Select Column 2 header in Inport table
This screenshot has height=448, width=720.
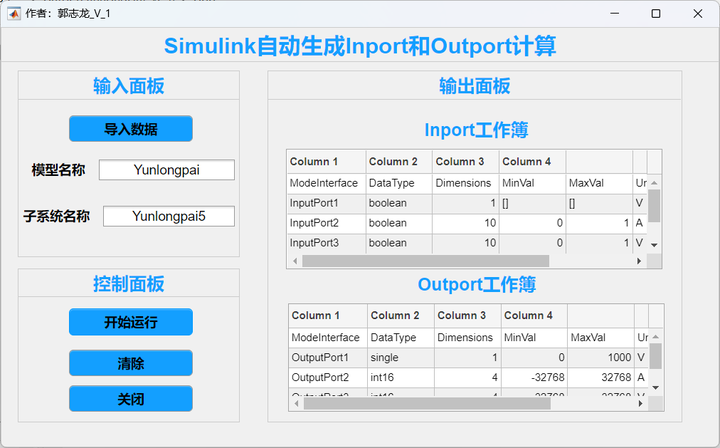click(399, 162)
